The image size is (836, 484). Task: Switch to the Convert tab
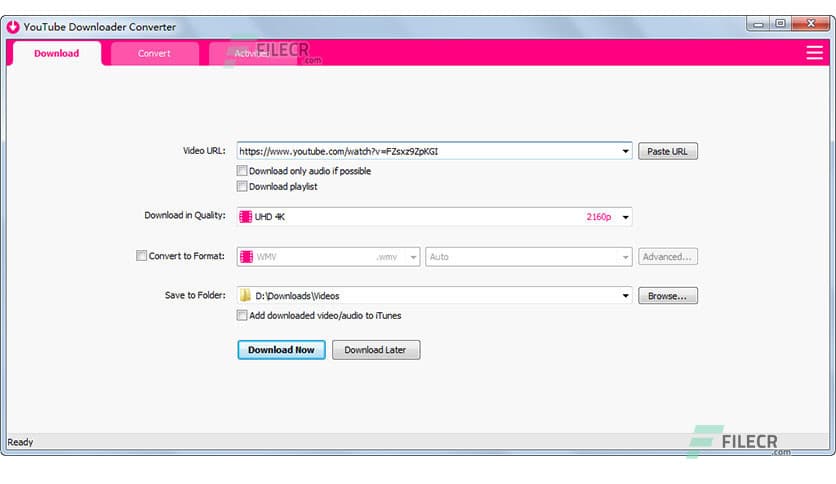point(154,53)
